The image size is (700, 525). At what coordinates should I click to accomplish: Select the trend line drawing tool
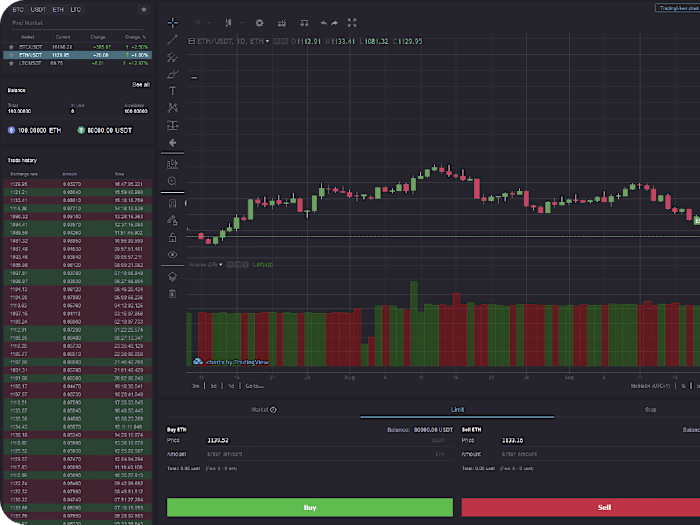pyautogui.click(x=172, y=40)
